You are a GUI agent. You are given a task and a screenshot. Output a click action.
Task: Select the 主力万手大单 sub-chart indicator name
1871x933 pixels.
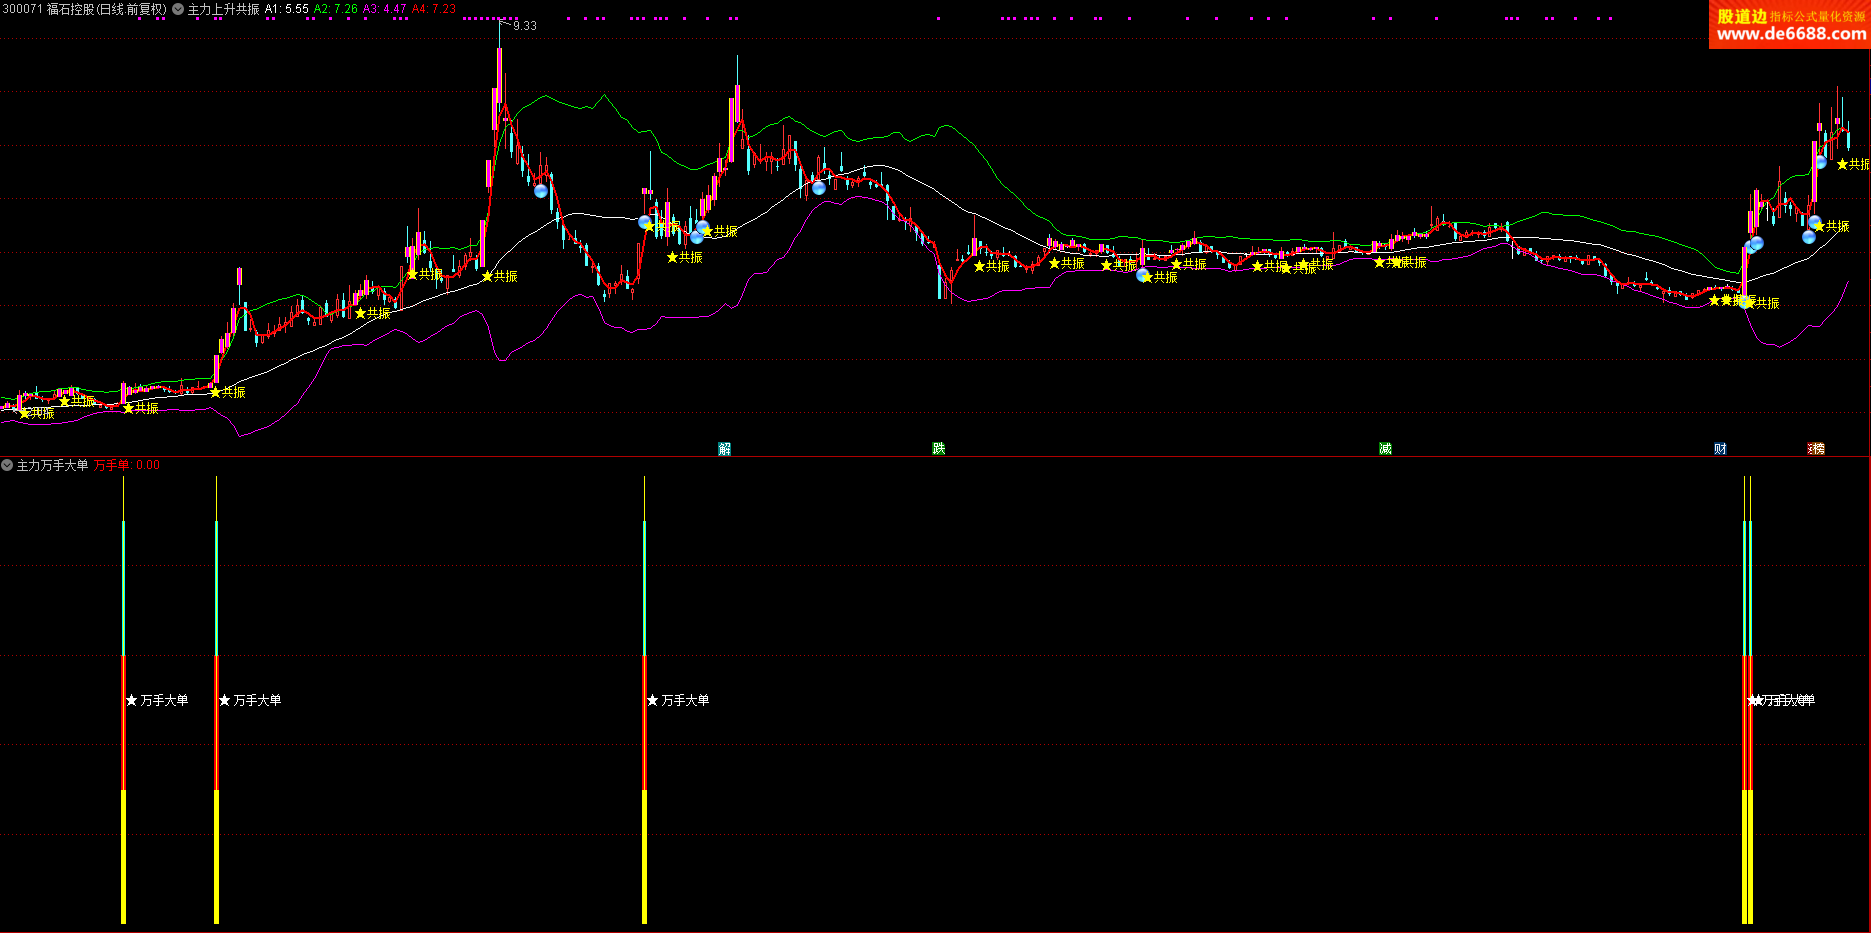tap(52, 465)
